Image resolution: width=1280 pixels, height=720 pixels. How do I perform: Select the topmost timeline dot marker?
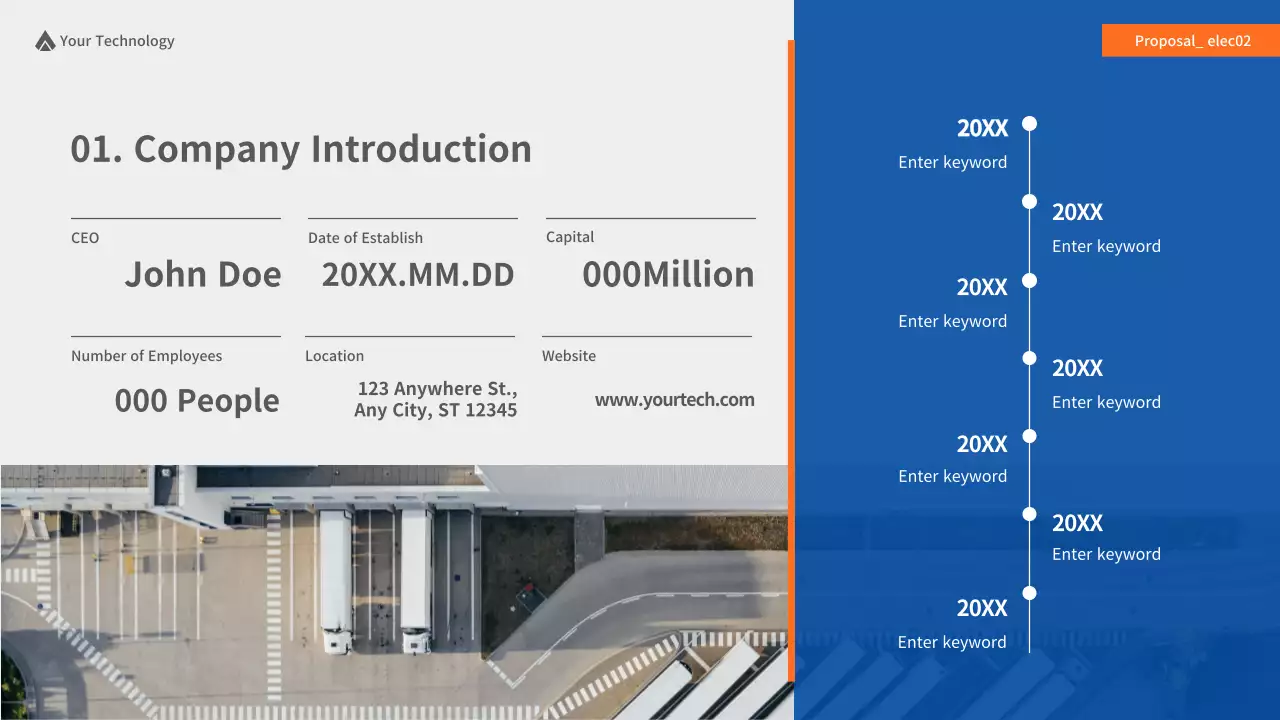click(1029, 124)
